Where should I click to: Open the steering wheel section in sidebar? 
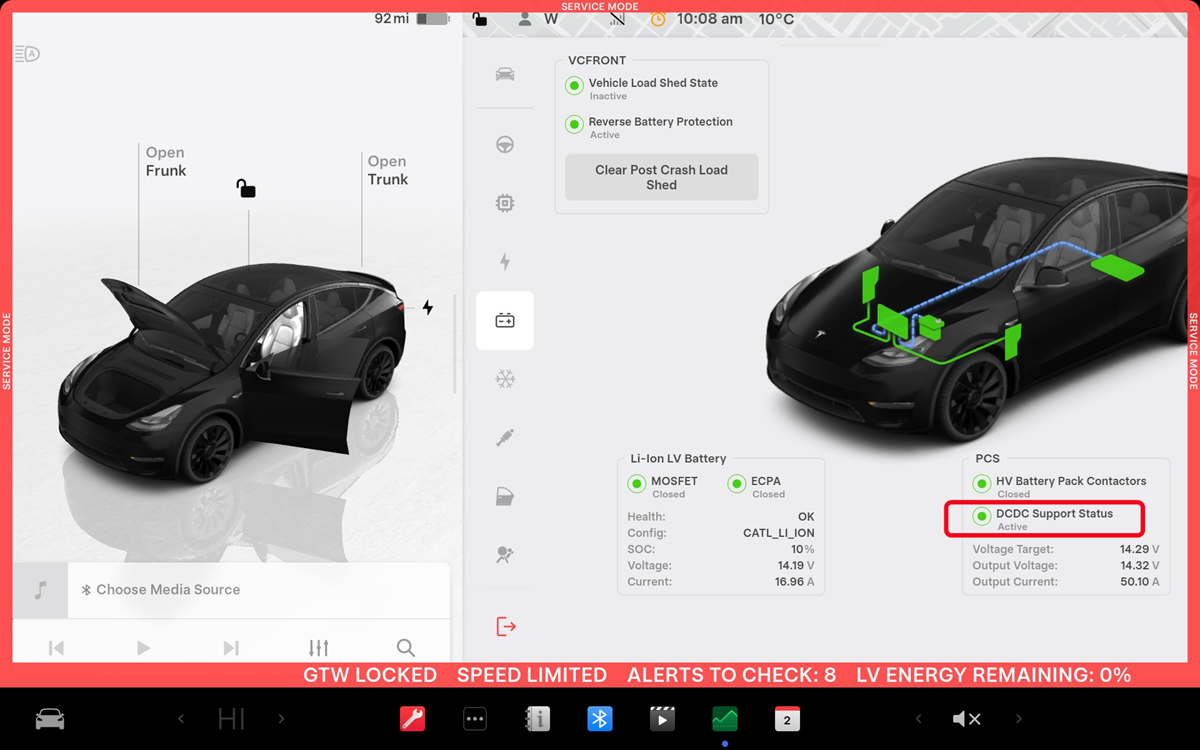pyautogui.click(x=505, y=145)
